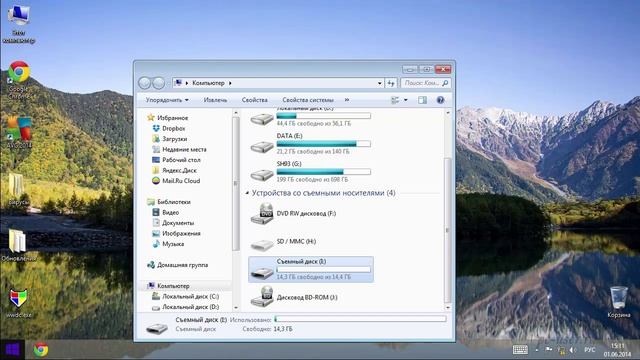The width and height of the screenshot is (640, 360).
Task: Click SH93 (G:) capacity usage bar
Action: (x=324, y=172)
